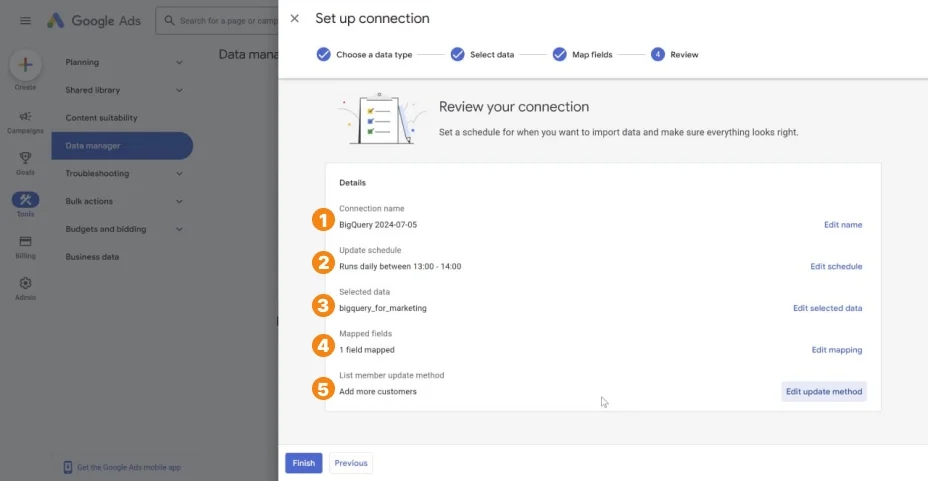
Task: Open Billing card icon
Action: pos(25,241)
